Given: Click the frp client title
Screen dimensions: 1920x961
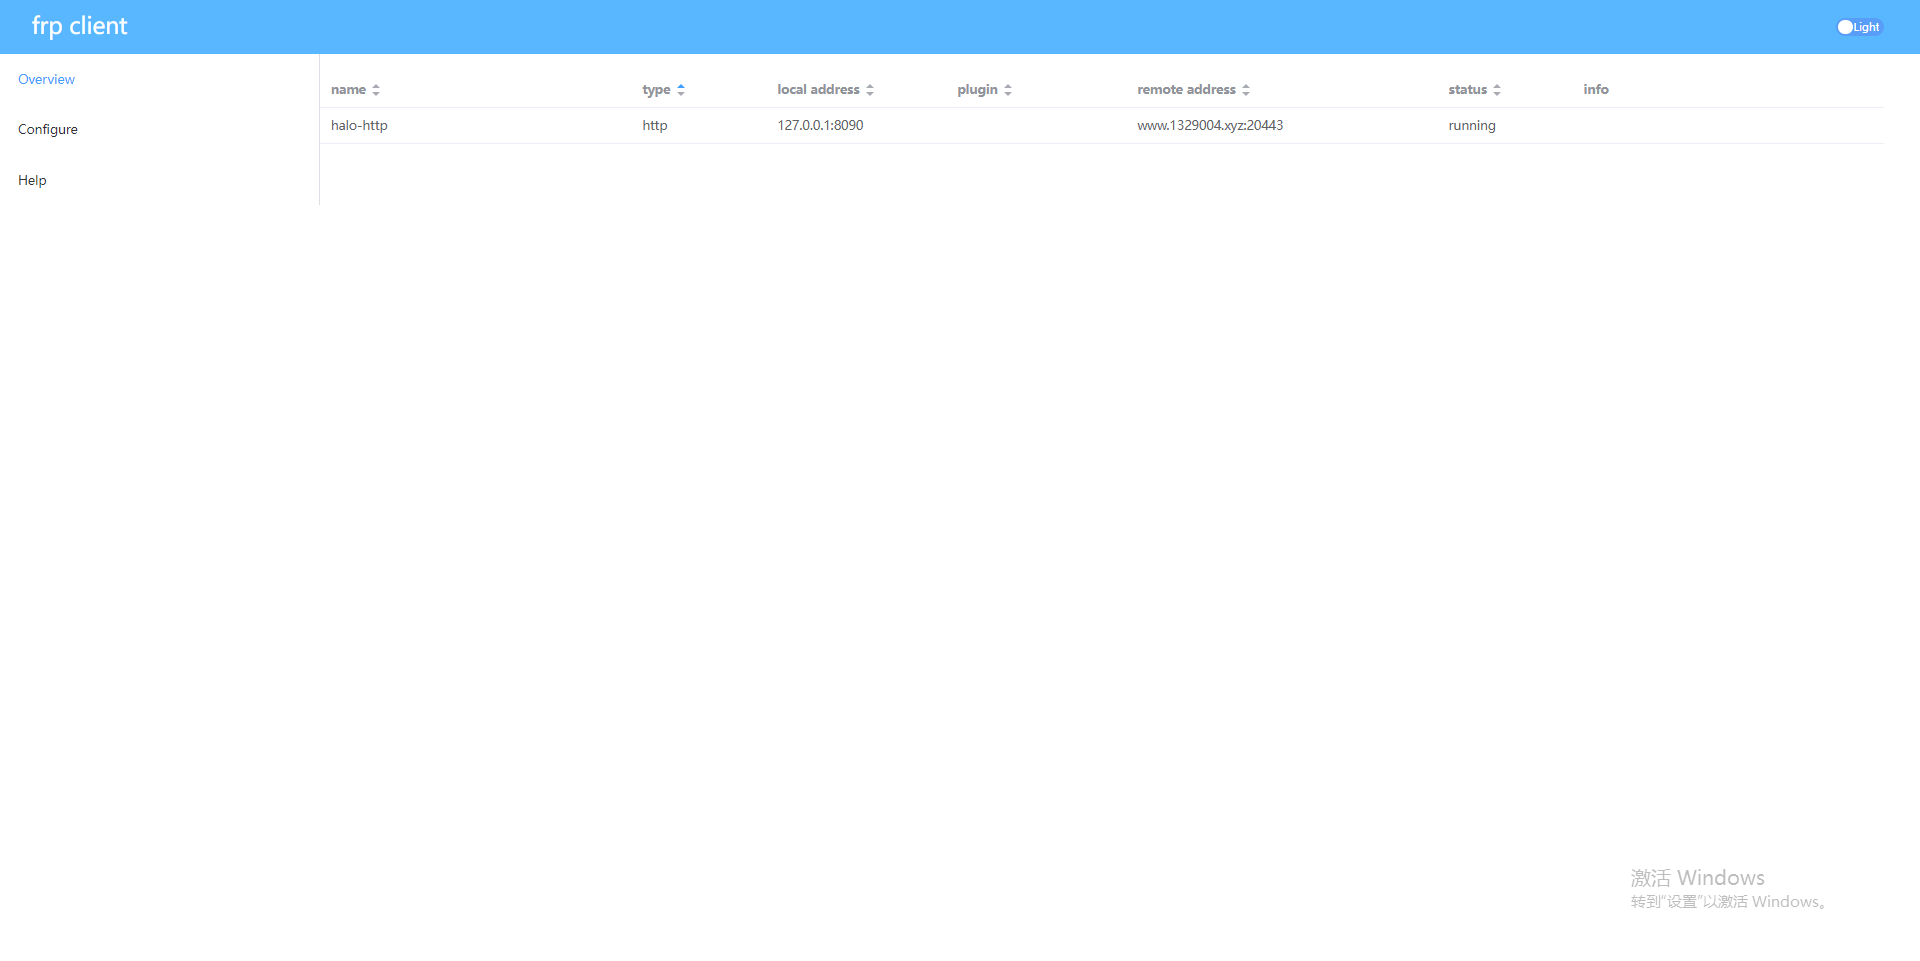Looking at the screenshot, I should [x=79, y=26].
